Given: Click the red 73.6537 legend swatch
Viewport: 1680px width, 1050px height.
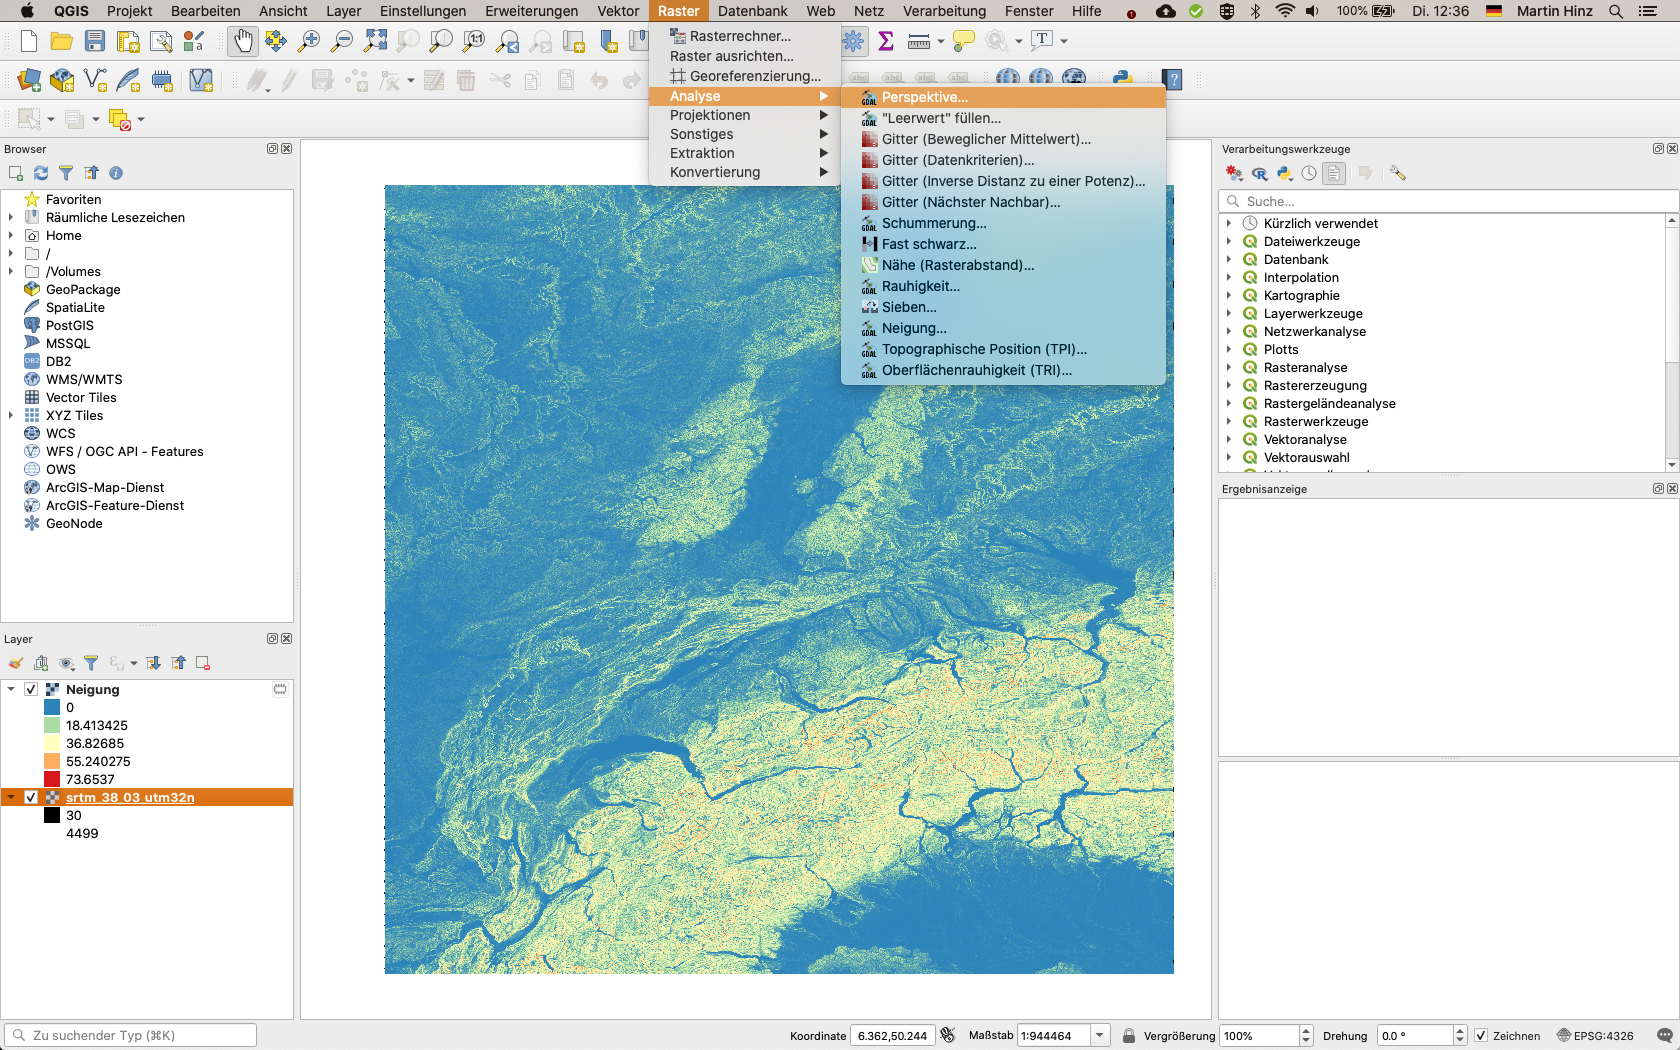Looking at the screenshot, I should [x=52, y=779].
